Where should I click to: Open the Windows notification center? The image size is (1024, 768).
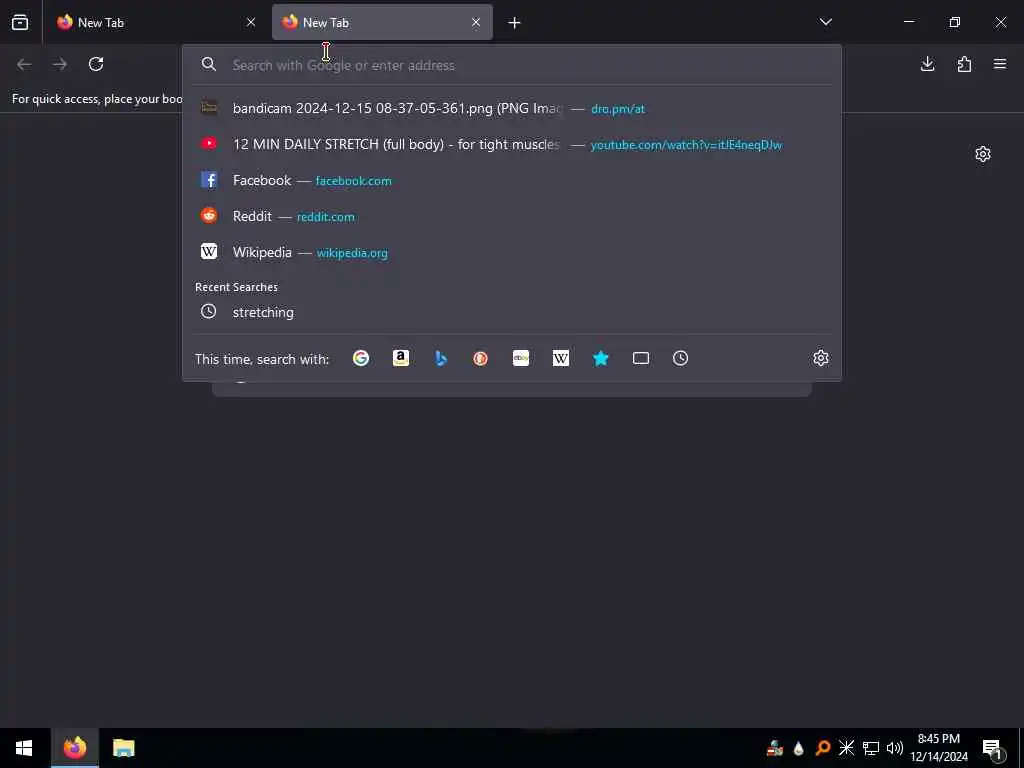(992, 748)
